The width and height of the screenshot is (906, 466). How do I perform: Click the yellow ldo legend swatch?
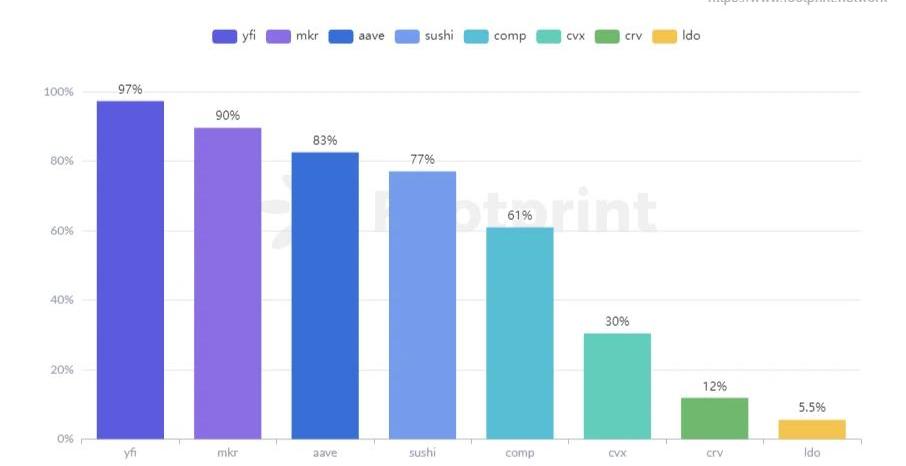664,36
